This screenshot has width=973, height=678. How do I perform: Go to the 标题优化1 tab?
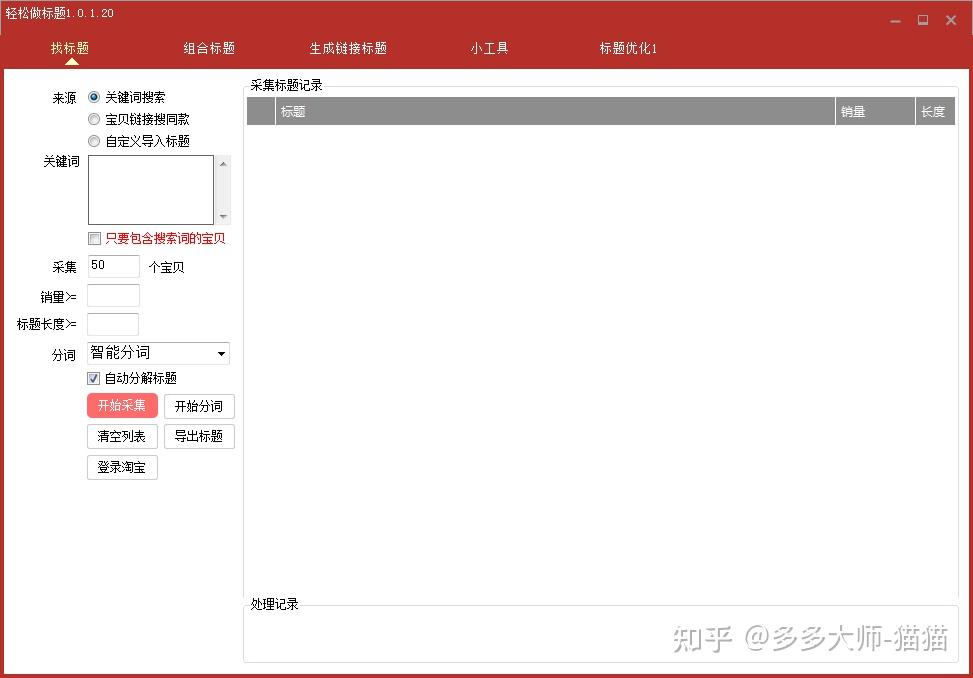(628, 48)
